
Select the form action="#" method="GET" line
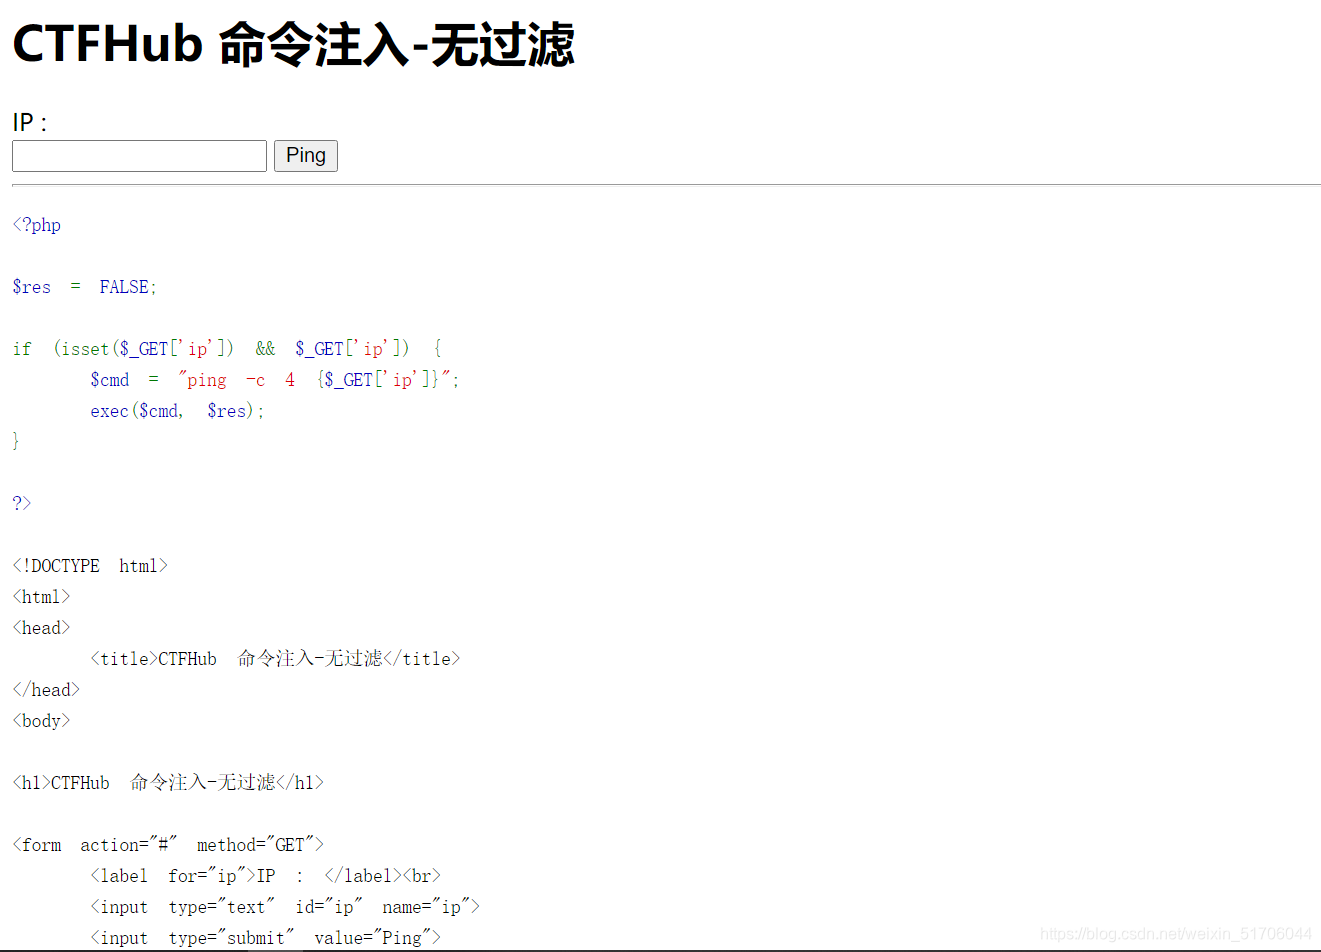(x=167, y=844)
